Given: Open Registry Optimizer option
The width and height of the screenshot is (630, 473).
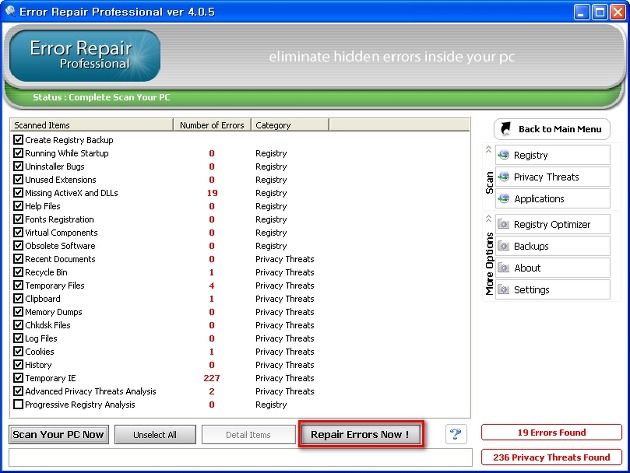Looking at the screenshot, I should coord(553,224).
